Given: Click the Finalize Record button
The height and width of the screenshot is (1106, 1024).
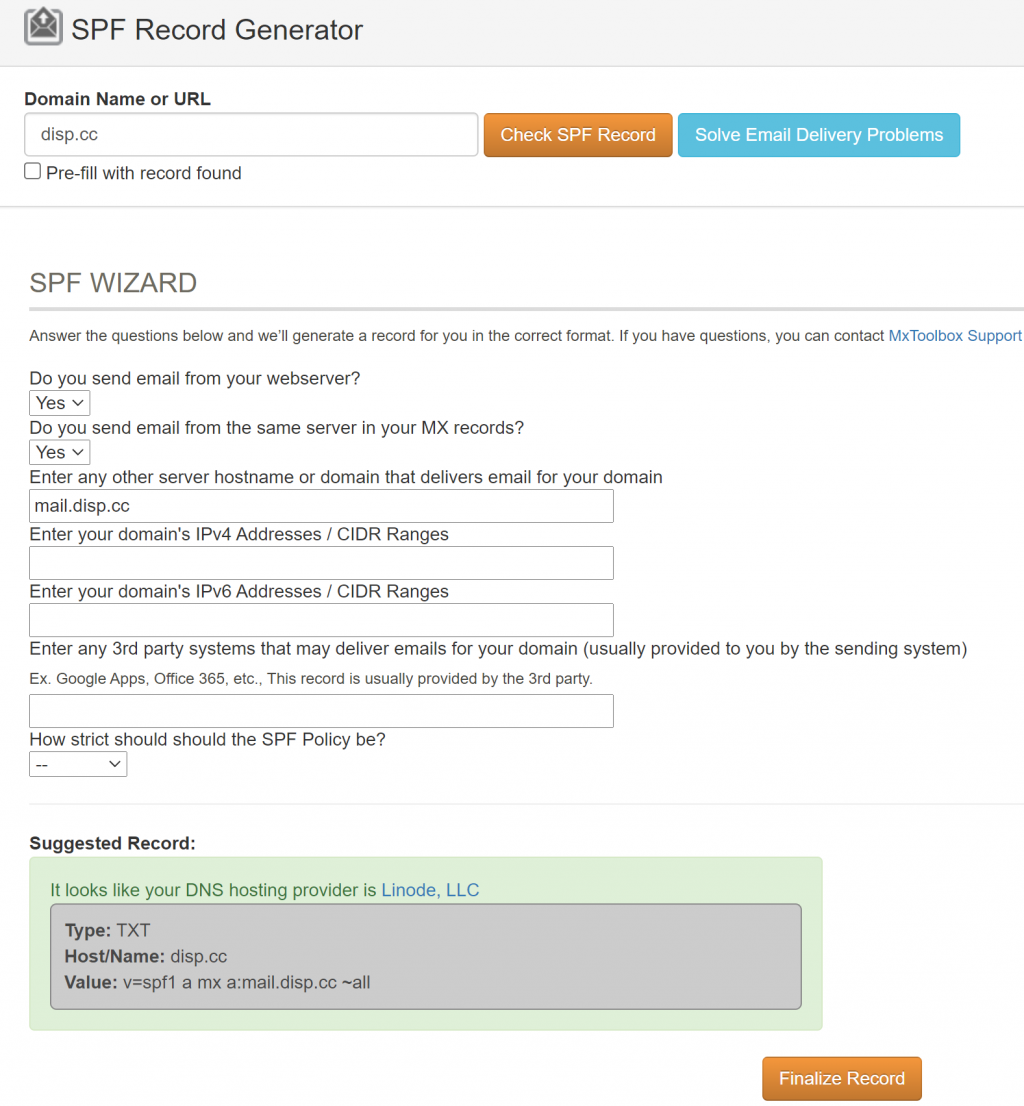Looking at the screenshot, I should tap(841, 1078).
